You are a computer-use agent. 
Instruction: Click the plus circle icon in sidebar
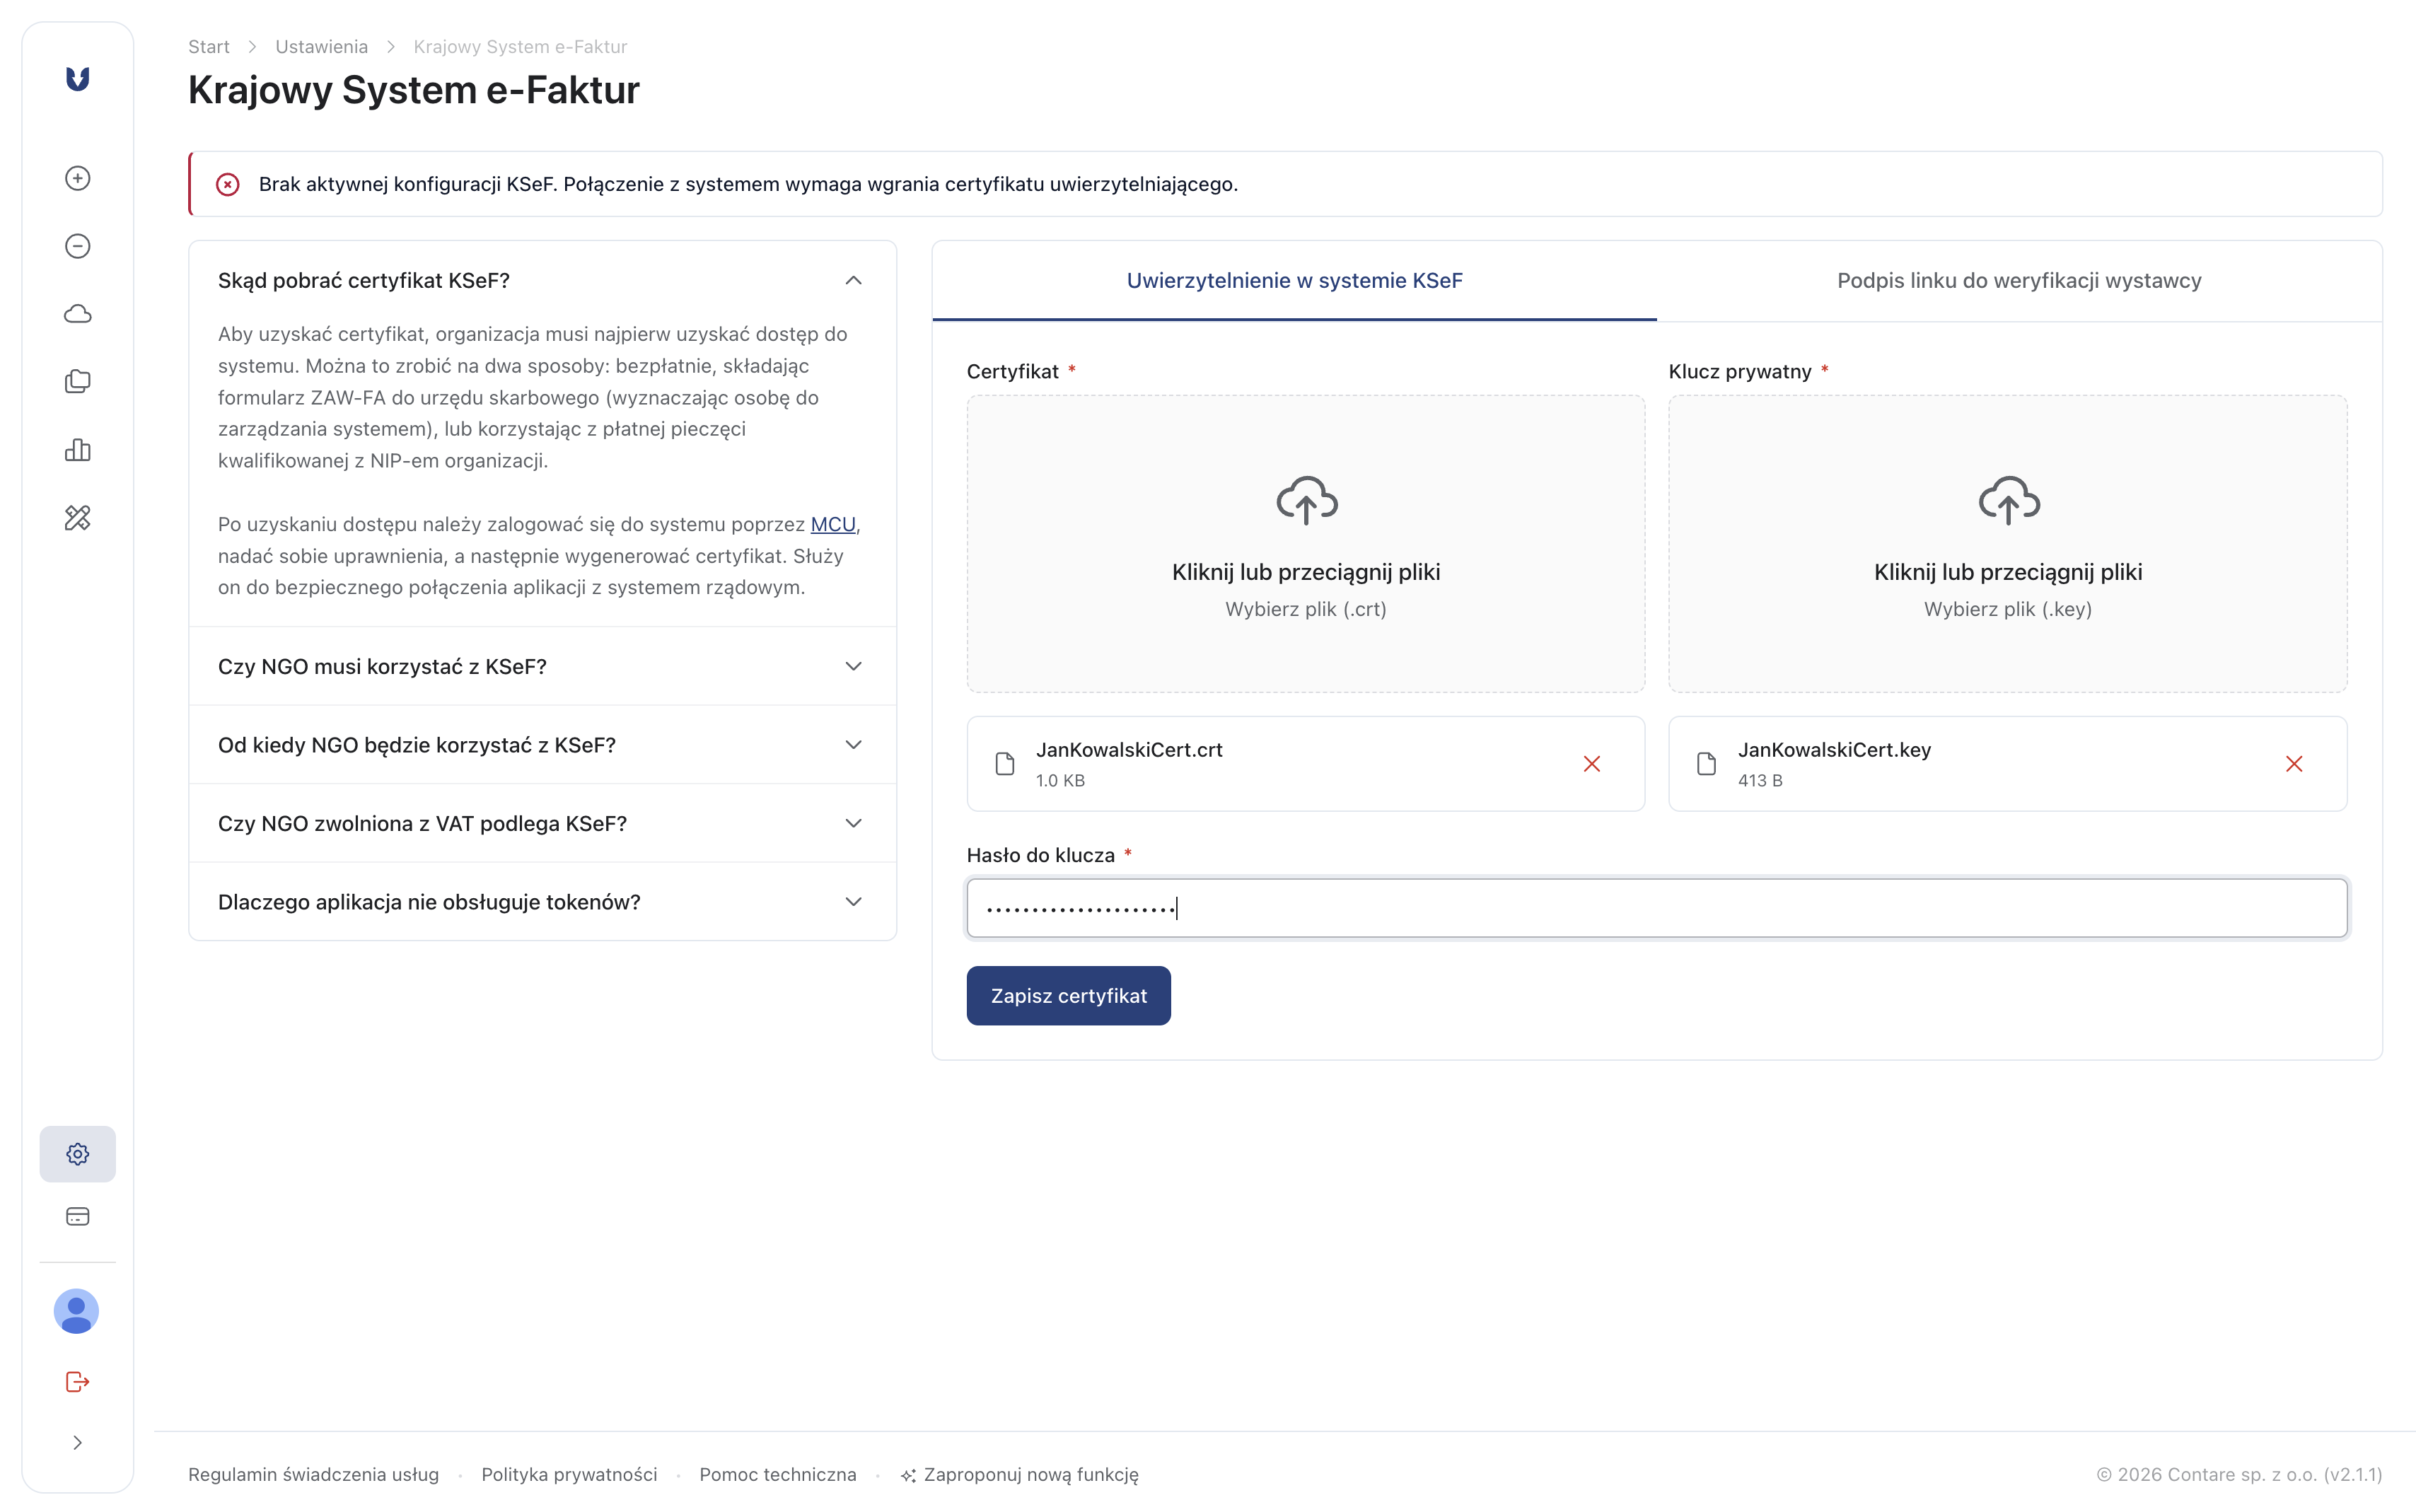click(78, 178)
